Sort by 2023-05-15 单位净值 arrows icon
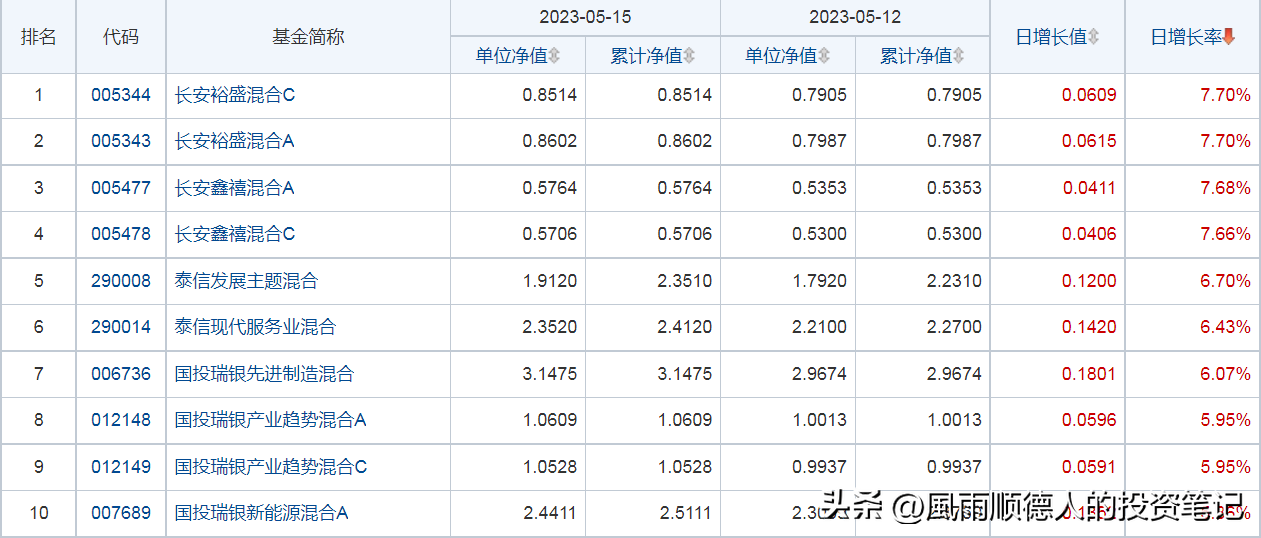 [x=554, y=56]
